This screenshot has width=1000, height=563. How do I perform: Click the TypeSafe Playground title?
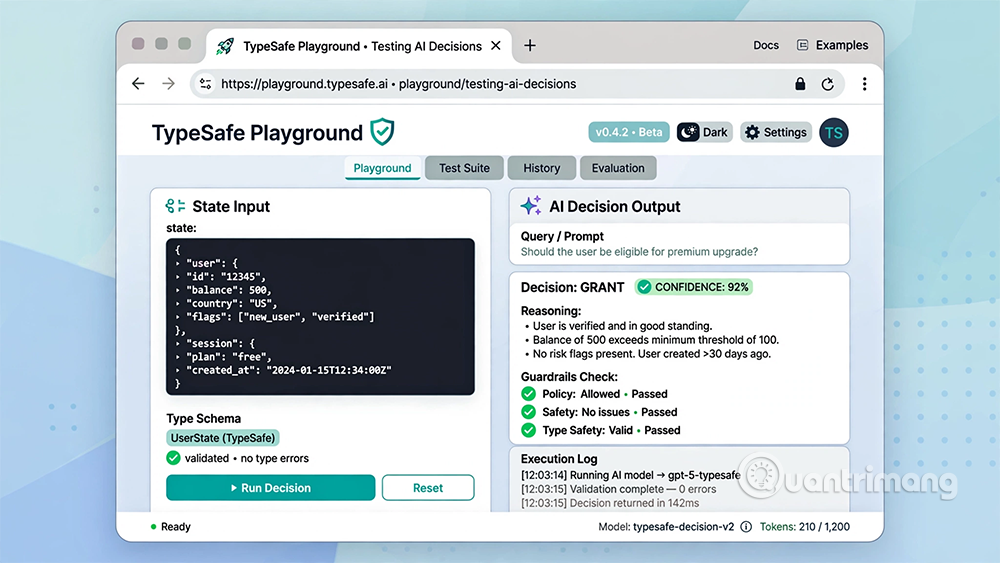tap(257, 133)
